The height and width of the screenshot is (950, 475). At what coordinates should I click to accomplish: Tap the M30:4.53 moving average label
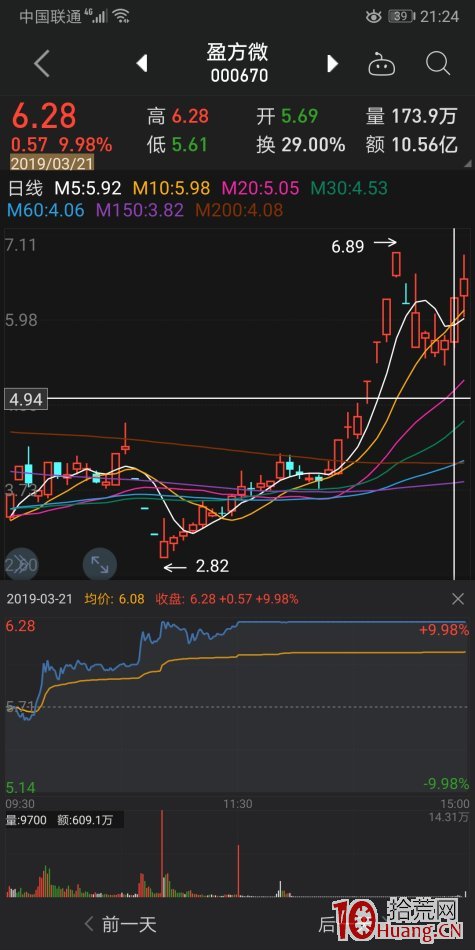(347, 188)
